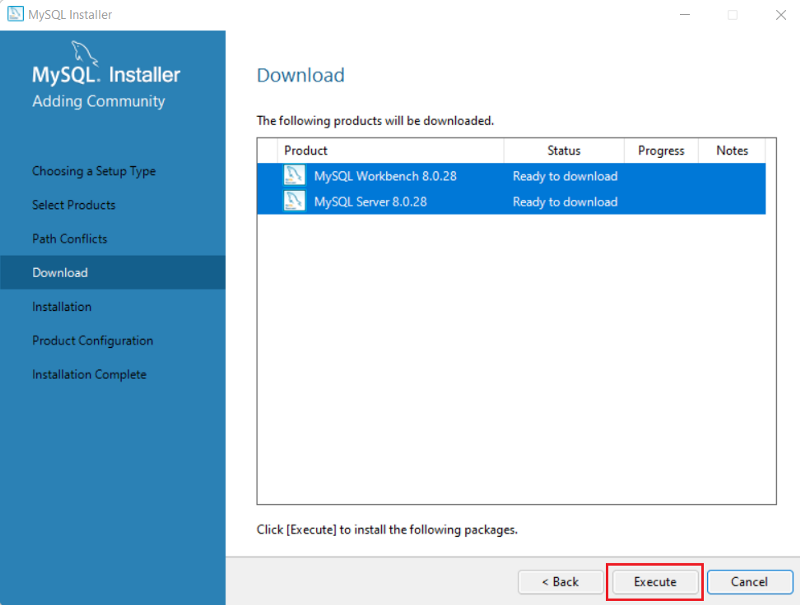Select the MySQL Workbench 8.0.28 row
Screen dimensions: 800x605
tap(511, 176)
